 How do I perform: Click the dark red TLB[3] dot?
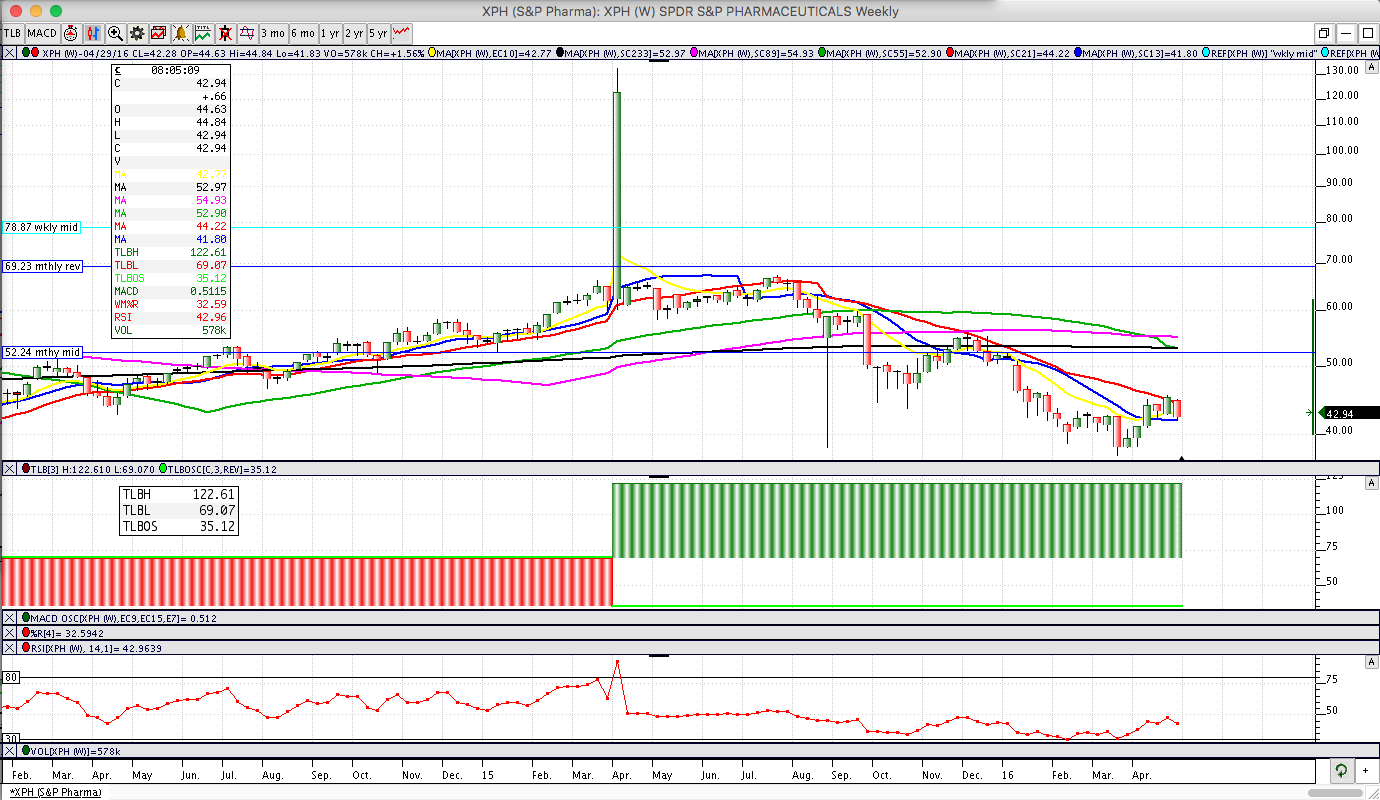(x=26, y=468)
